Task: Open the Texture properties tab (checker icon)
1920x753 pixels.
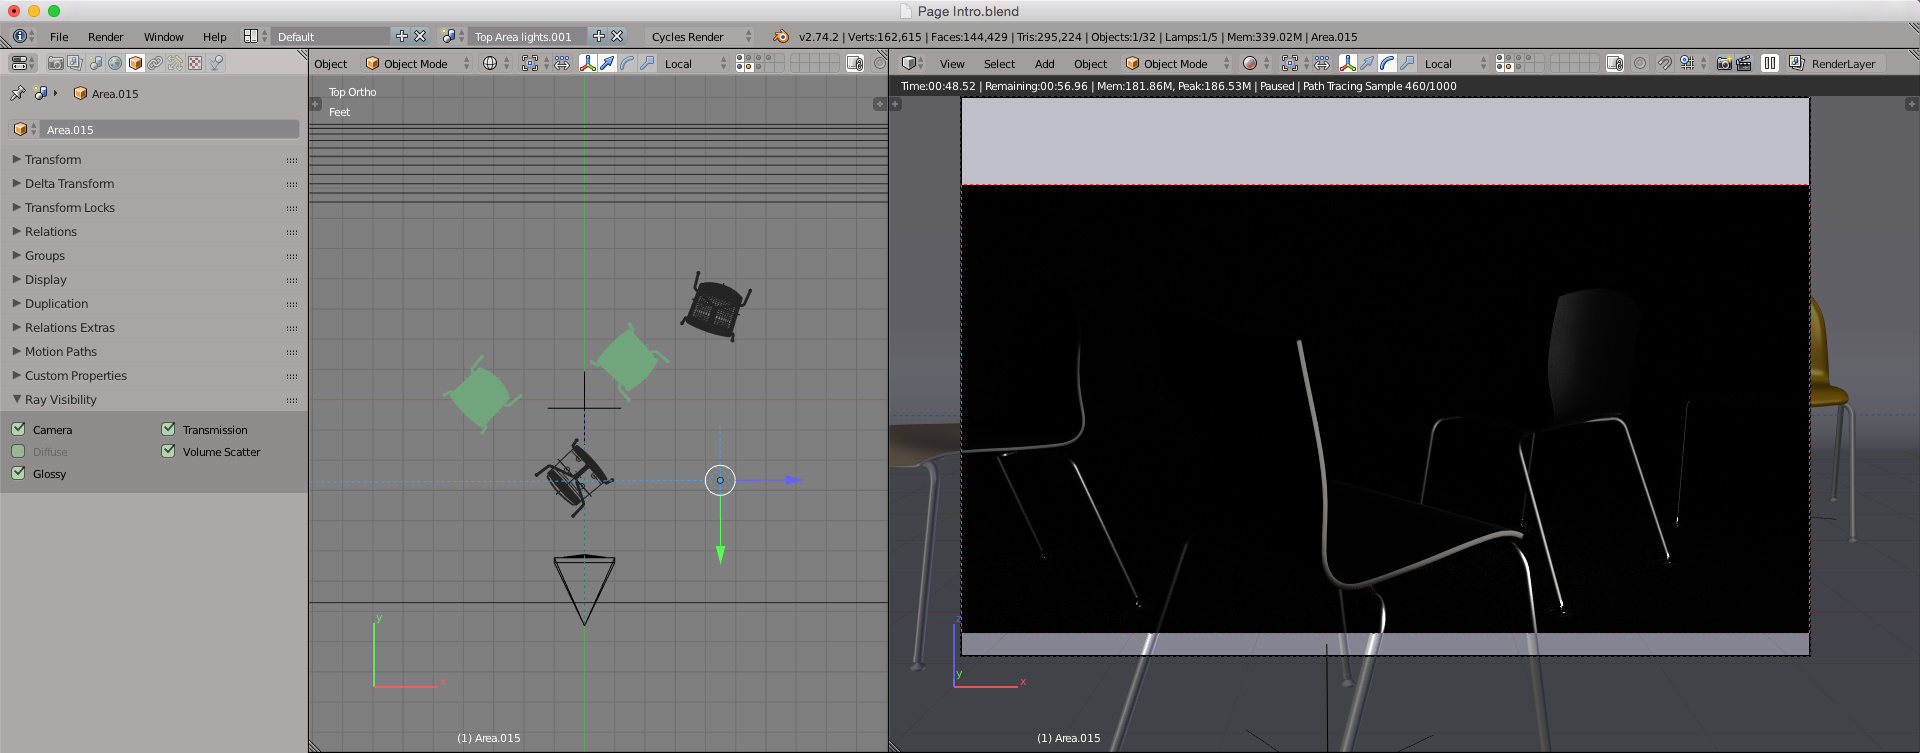Action: pos(195,63)
